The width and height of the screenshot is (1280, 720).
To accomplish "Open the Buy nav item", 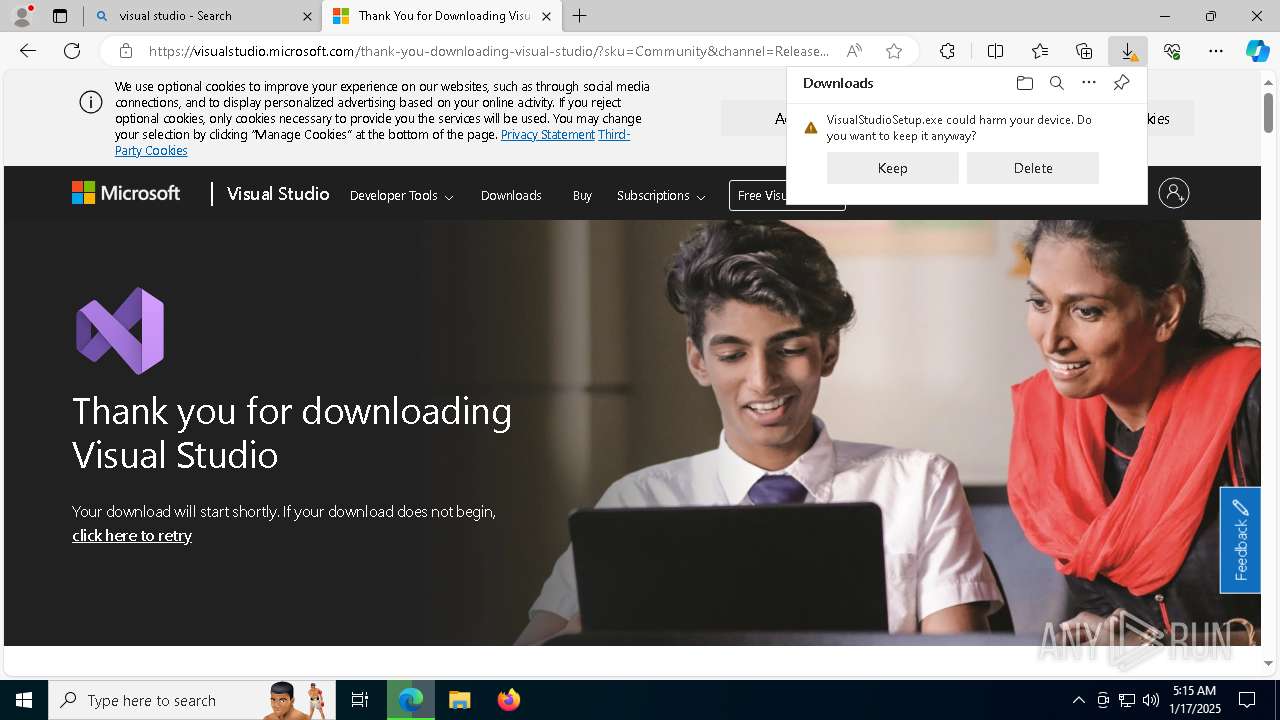I will click(582, 196).
